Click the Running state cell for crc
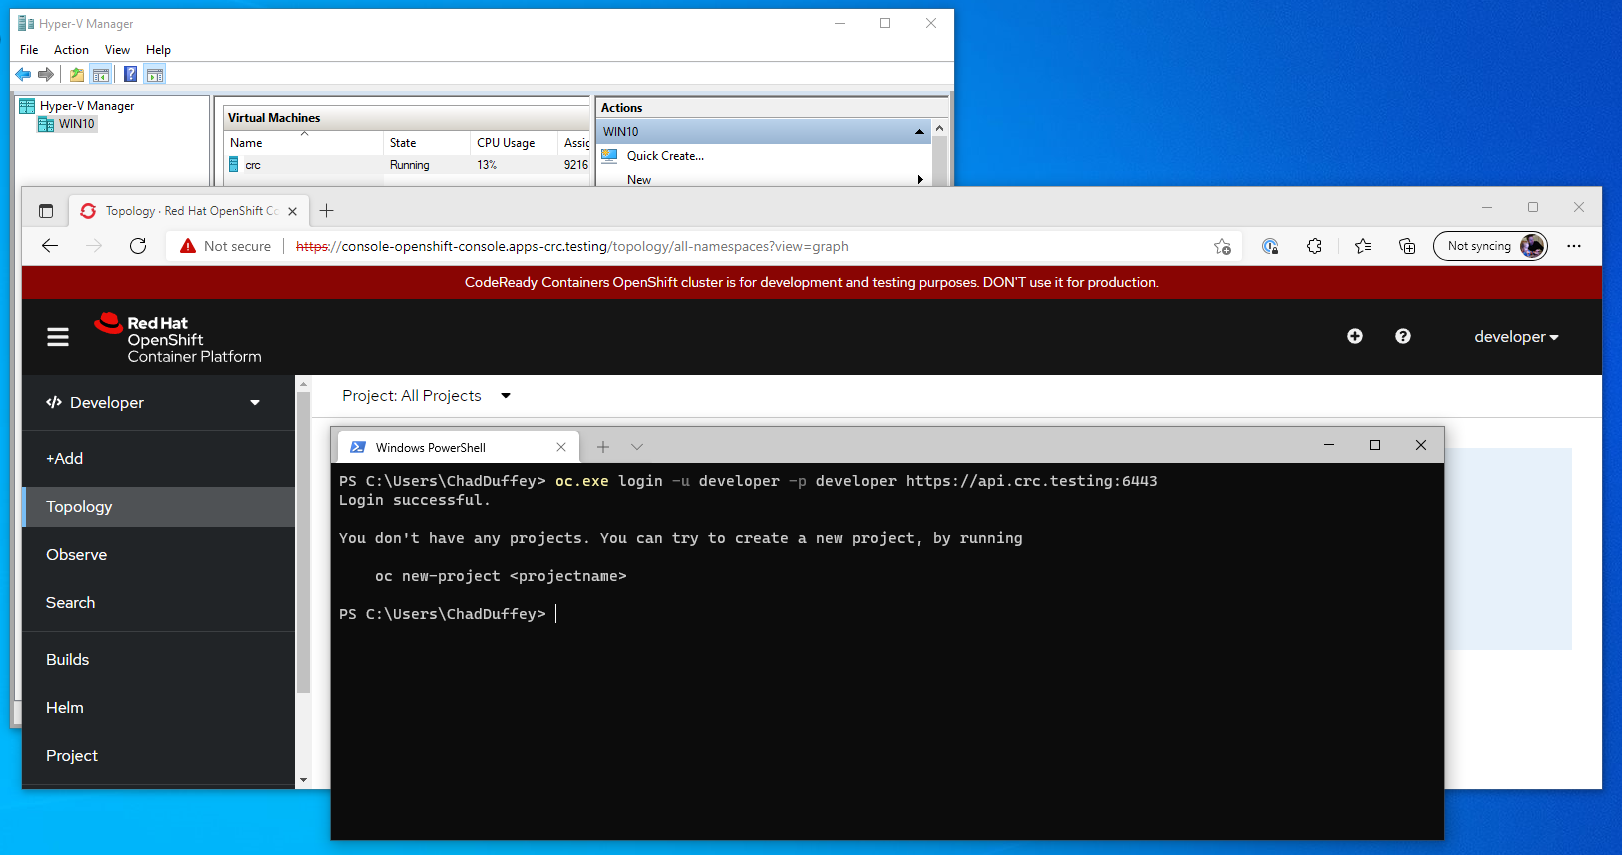The height and width of the screenshot is (855, 1622). coord(410,165)
